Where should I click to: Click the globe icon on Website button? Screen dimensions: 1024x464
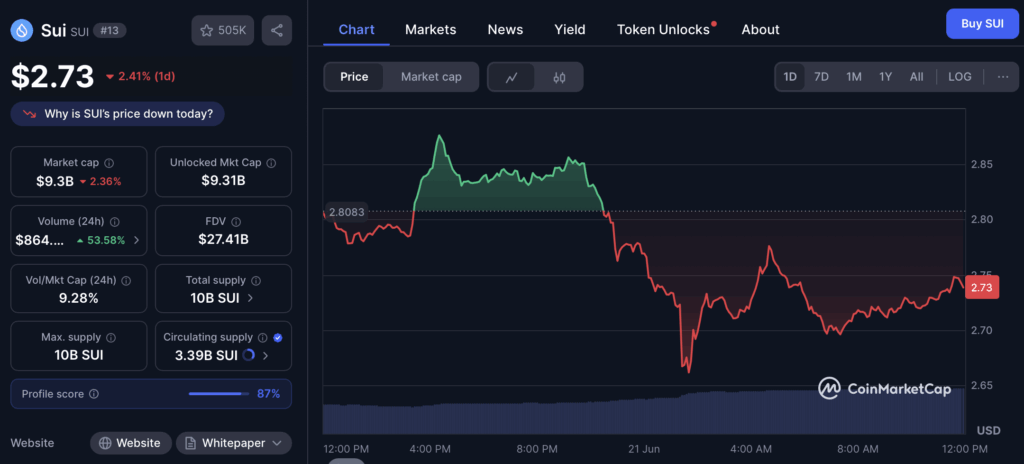coord(105,443)
